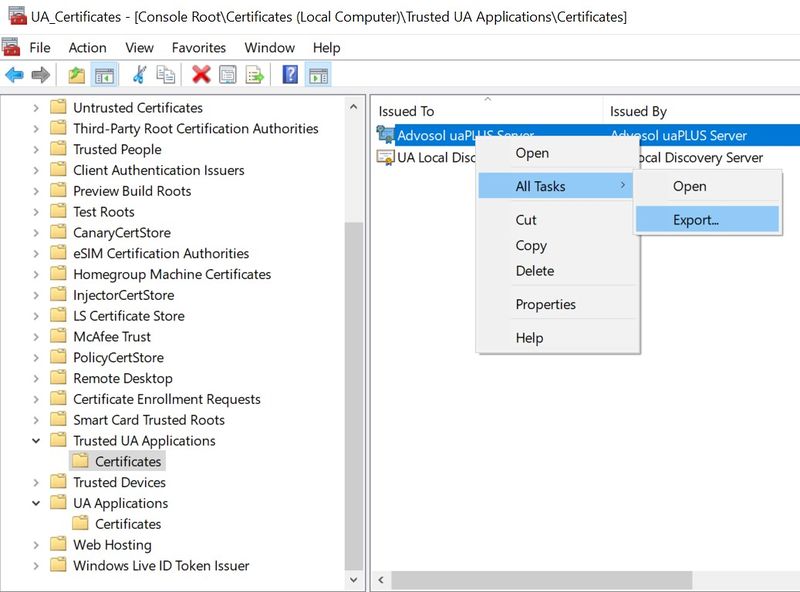Expand the Untrusted Certificates tree node
This screenshot has height=592, width=800.
tap(37, 108)
